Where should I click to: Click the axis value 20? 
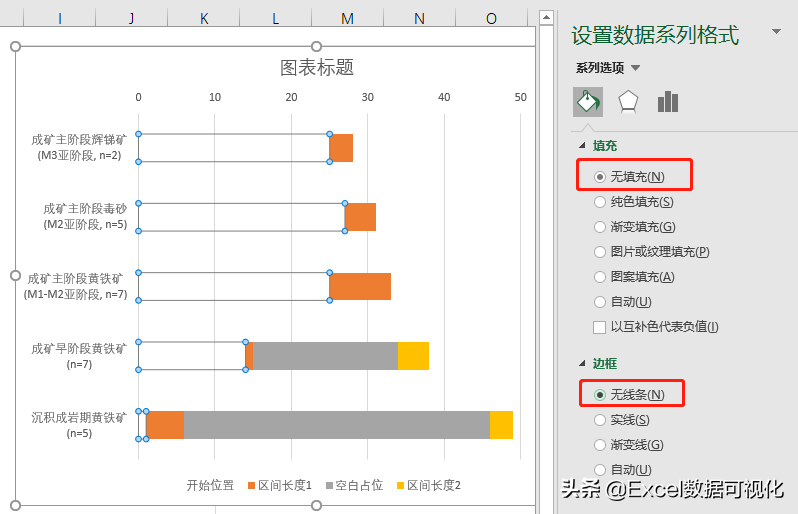291,97
